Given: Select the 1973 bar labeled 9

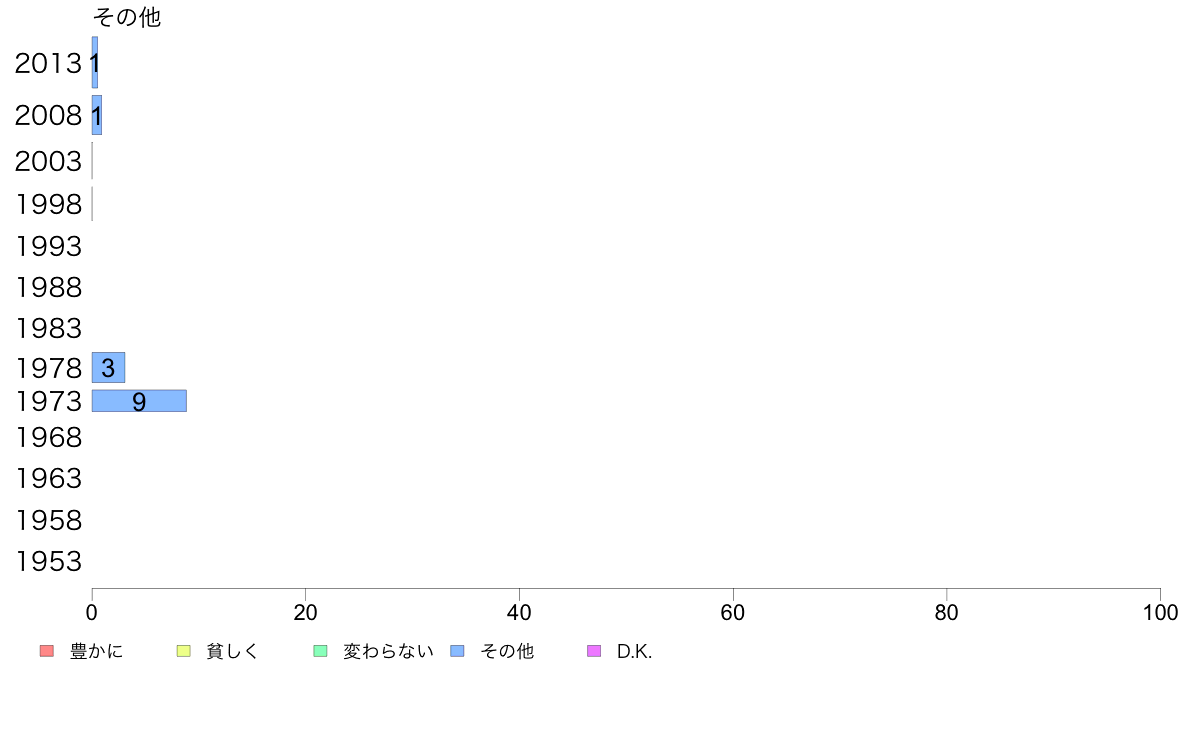Looking at the screenshot, I should (x=139, y=401).
